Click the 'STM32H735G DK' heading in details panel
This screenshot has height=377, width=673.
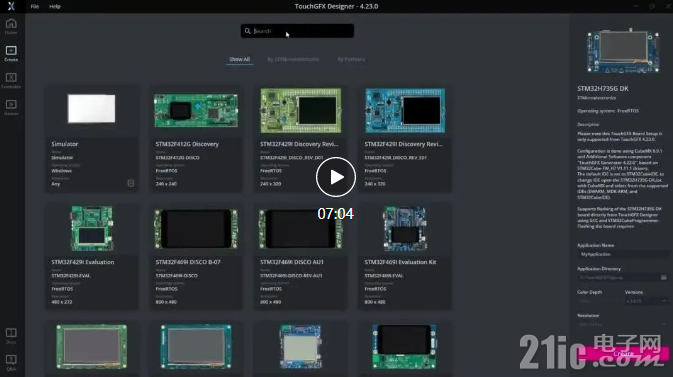point(603,88)
